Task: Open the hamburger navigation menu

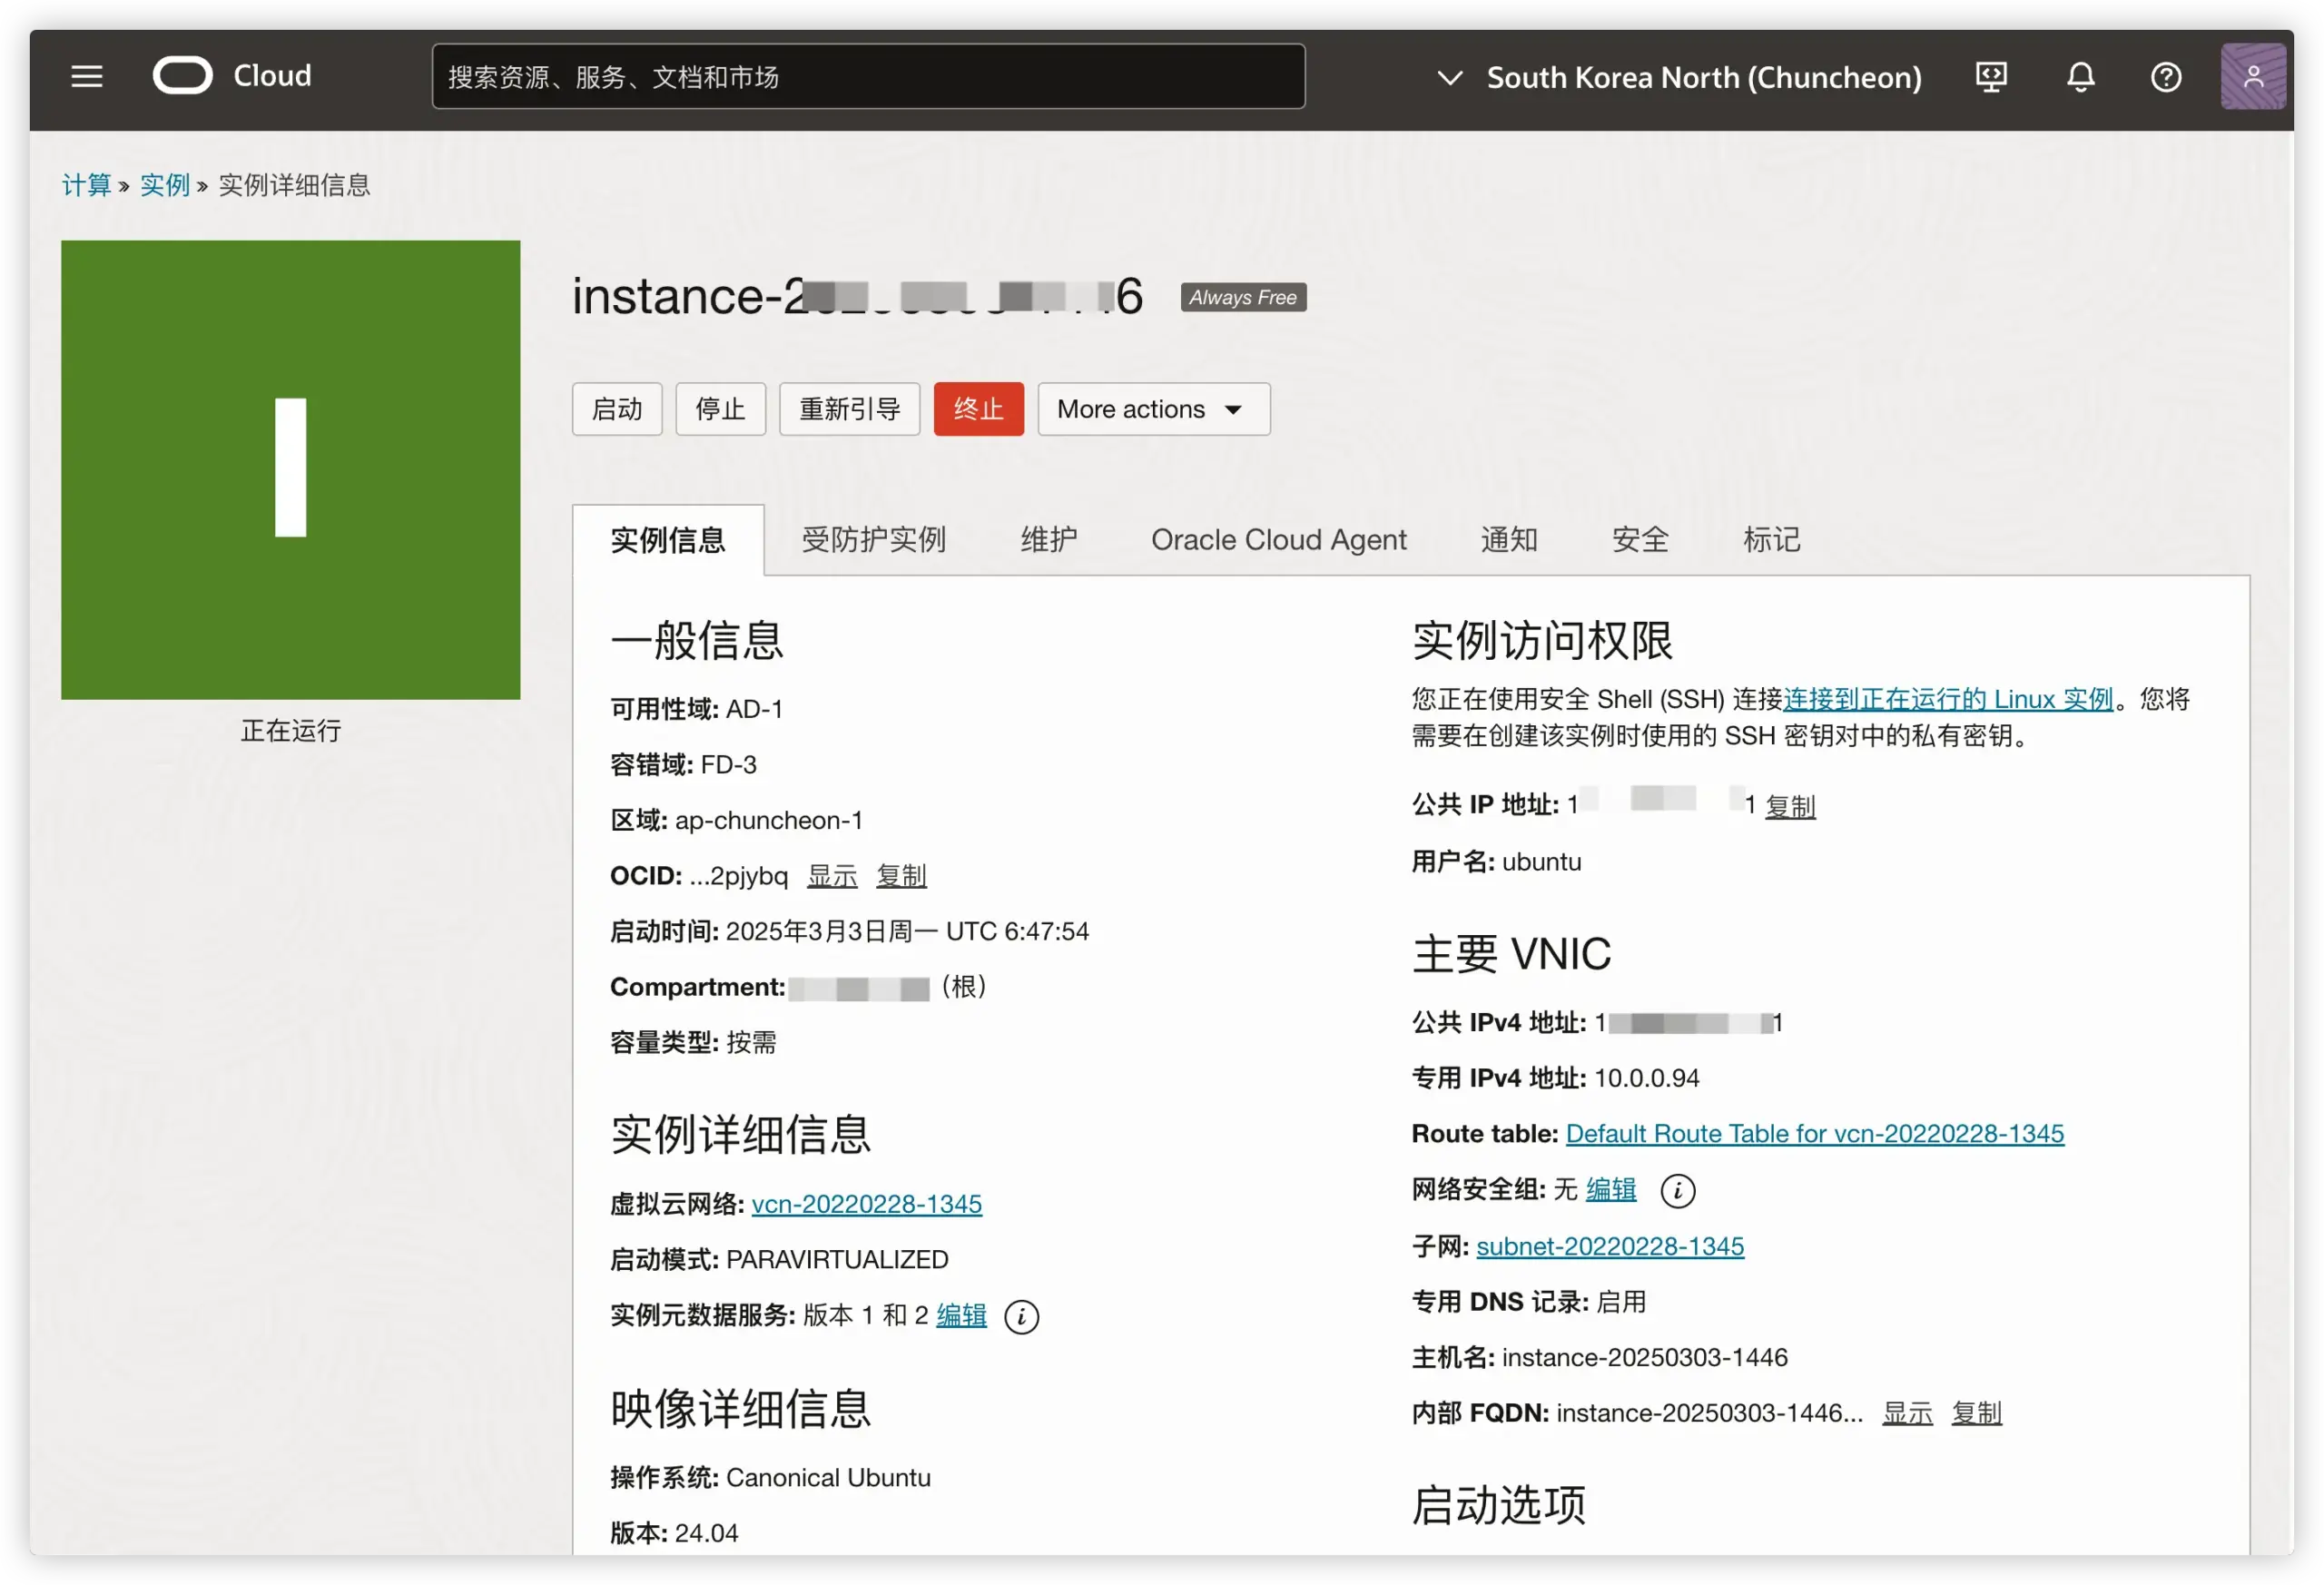Action: [x=87, y=76]
